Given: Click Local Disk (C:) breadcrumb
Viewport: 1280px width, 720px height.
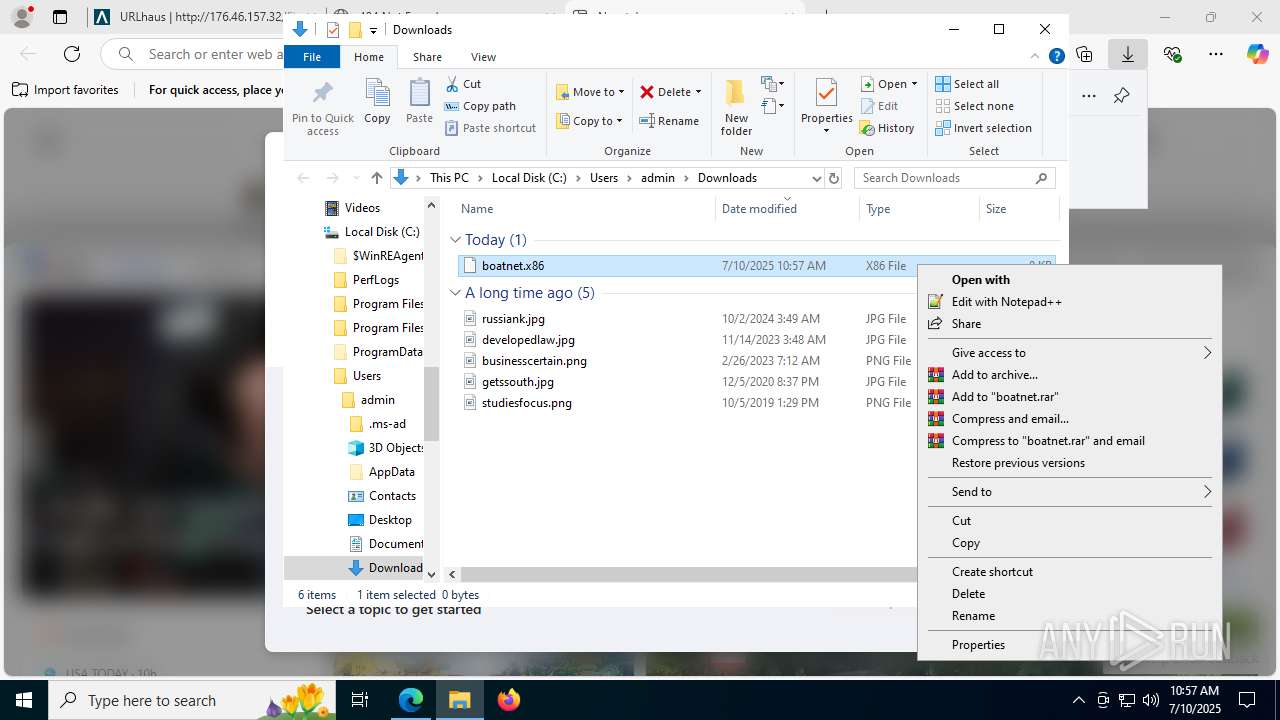Looking at the screenshot, I should [529, 178].
